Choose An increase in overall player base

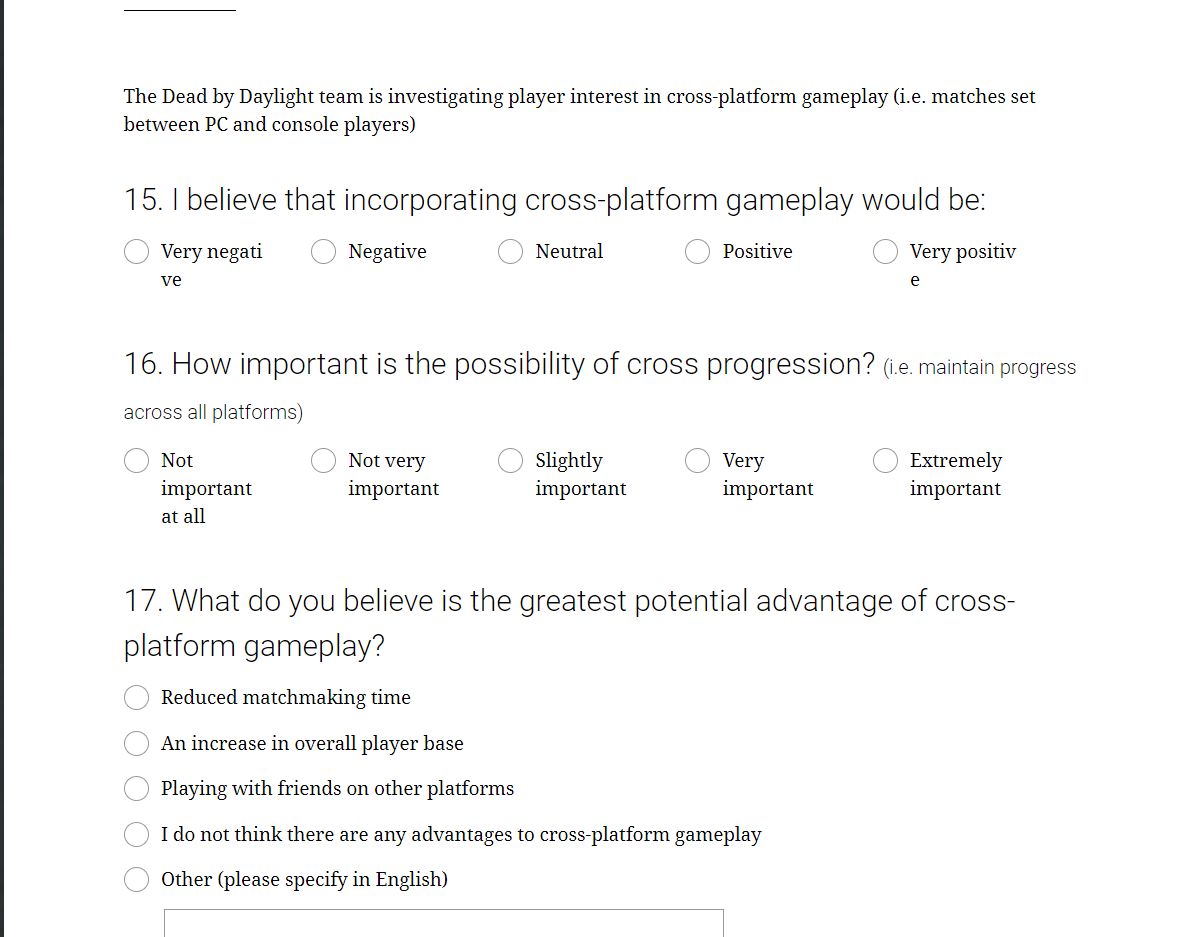[137, 743]
